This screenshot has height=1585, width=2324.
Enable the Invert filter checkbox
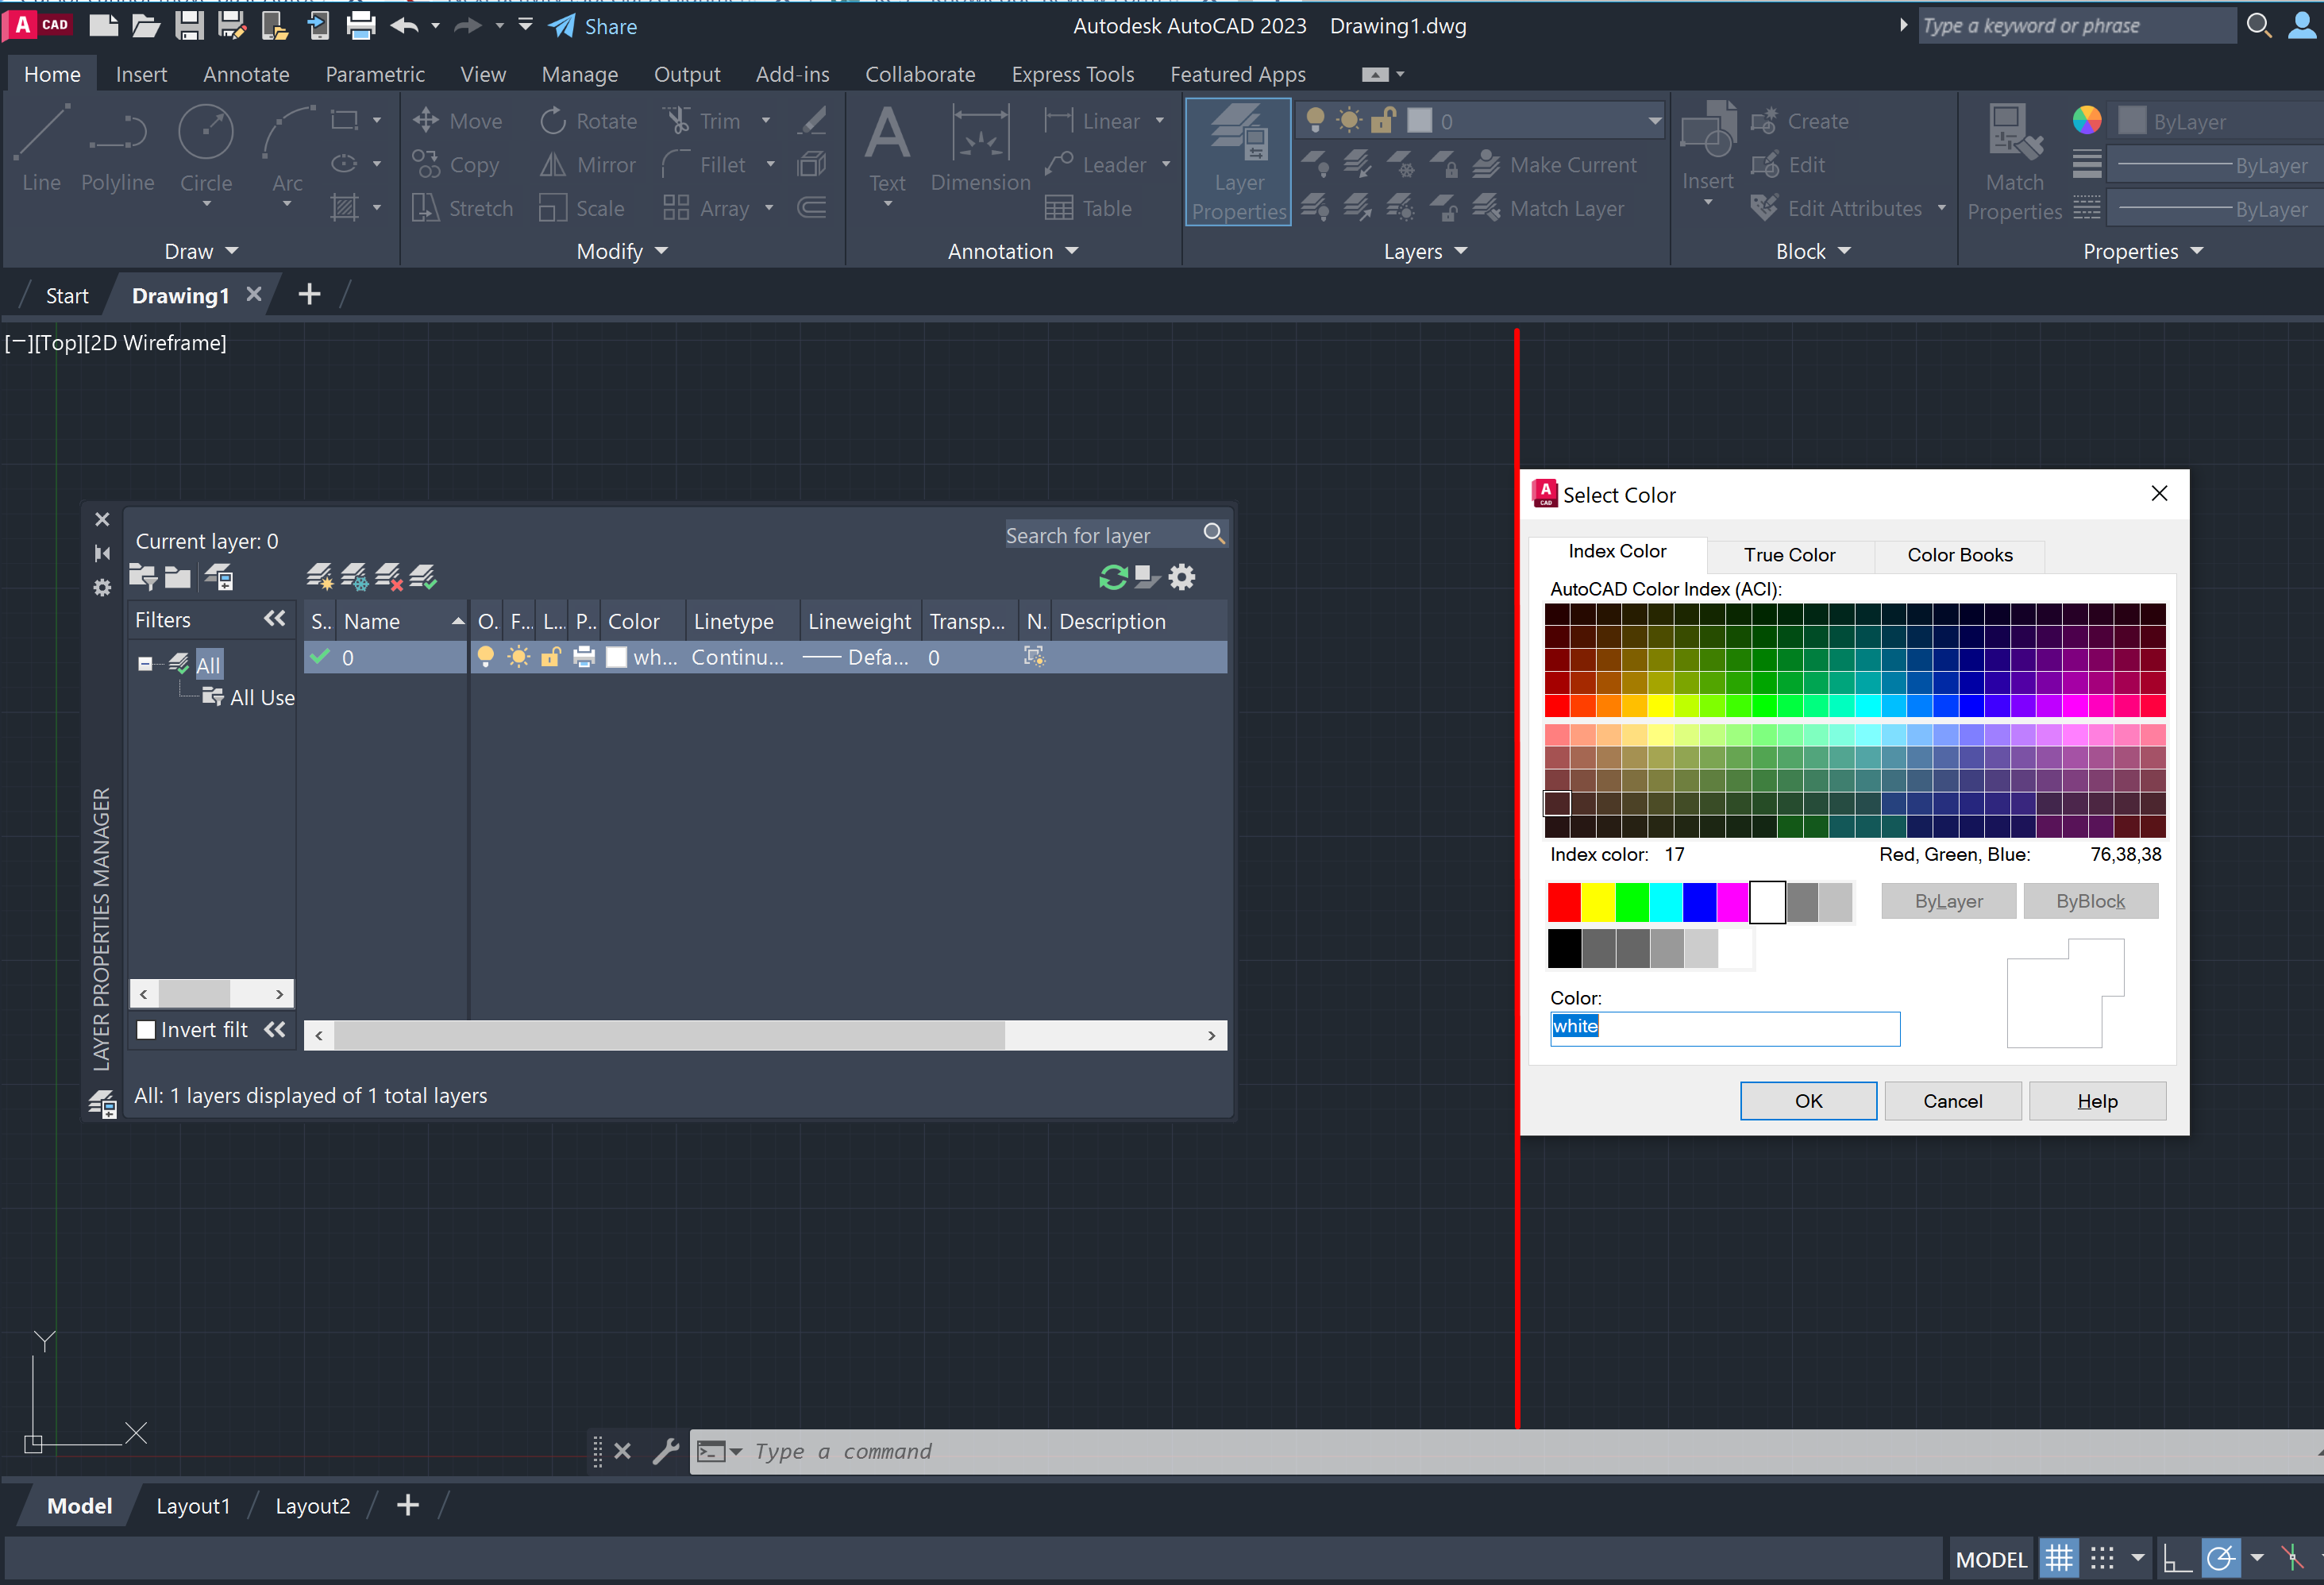(x=146, y=1029)
